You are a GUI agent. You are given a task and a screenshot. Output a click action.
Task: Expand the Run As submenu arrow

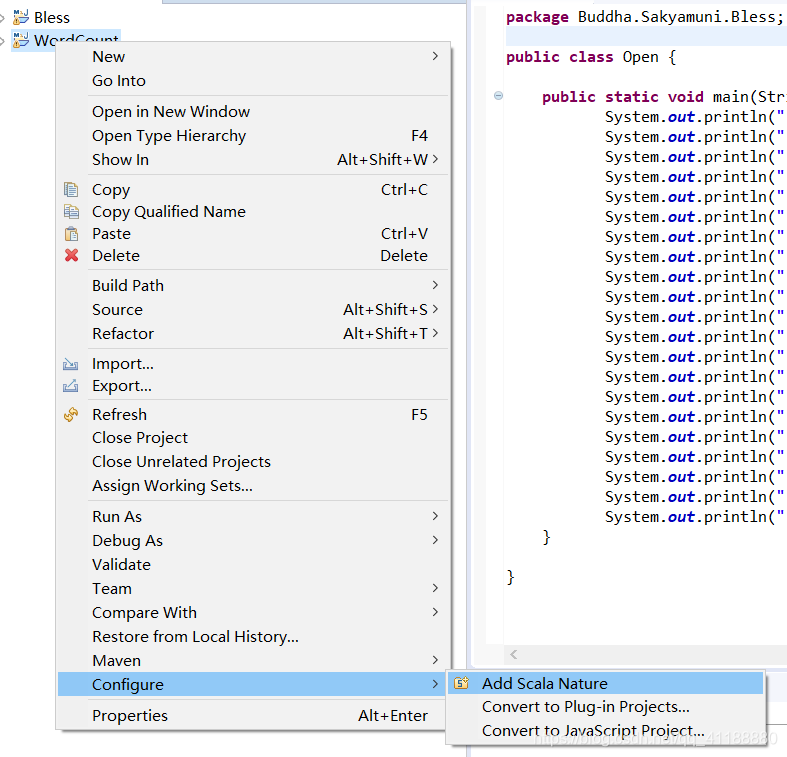pyautogui.click(x=435, y=516)
